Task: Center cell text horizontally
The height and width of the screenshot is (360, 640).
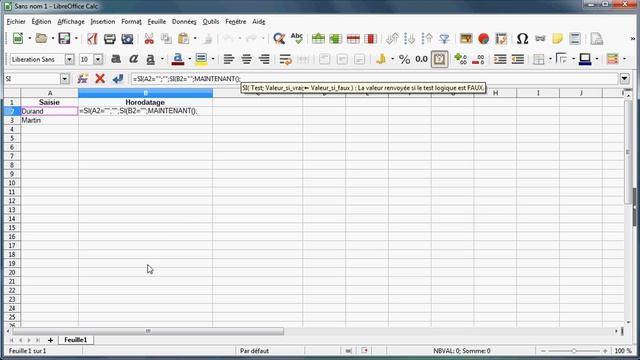Action: (x=247, y=59)
